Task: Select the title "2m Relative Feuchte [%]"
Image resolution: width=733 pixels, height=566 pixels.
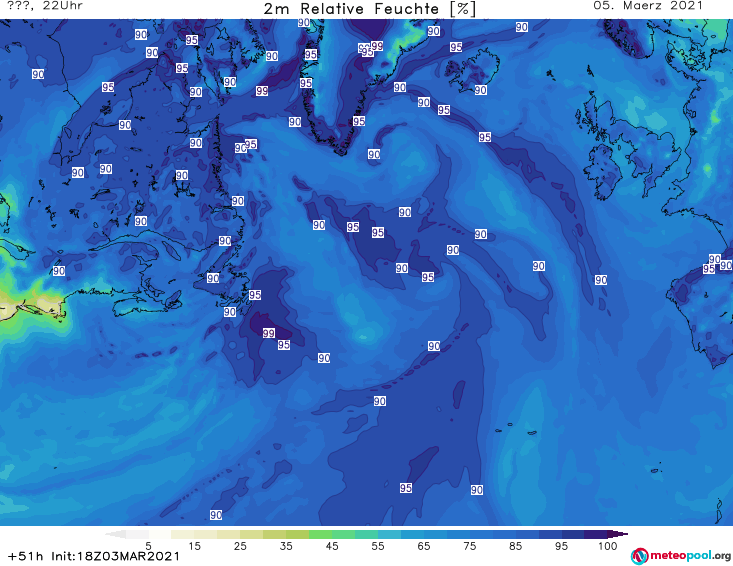Action: tap(370, 9)
